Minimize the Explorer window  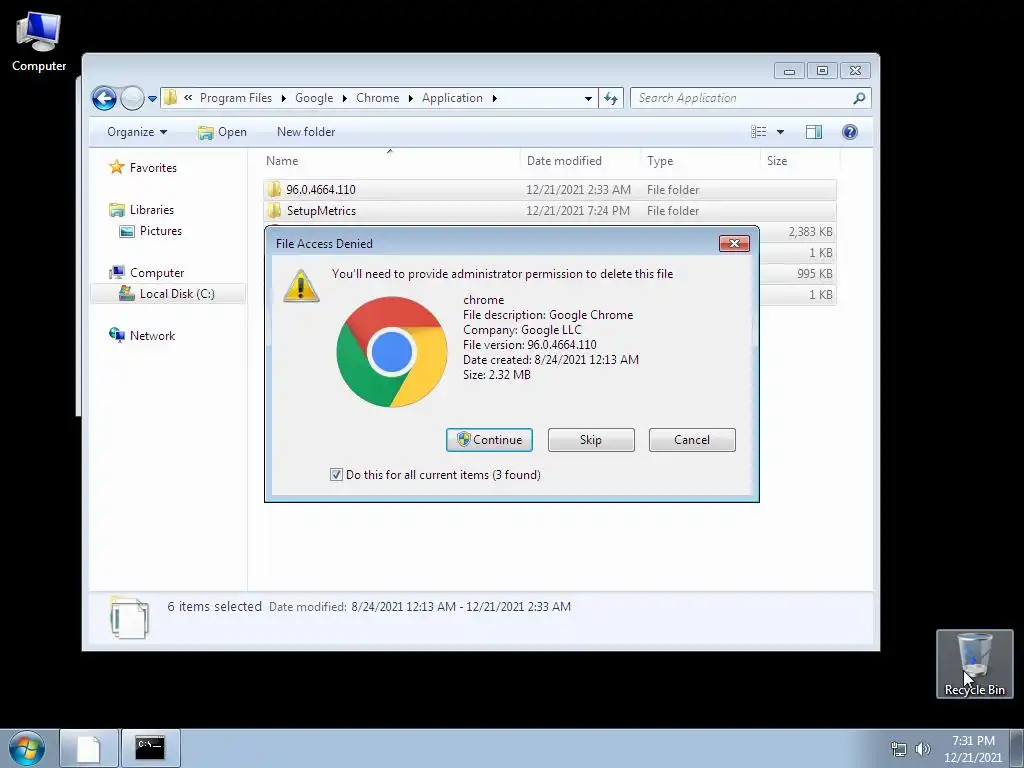coord(790,71)
